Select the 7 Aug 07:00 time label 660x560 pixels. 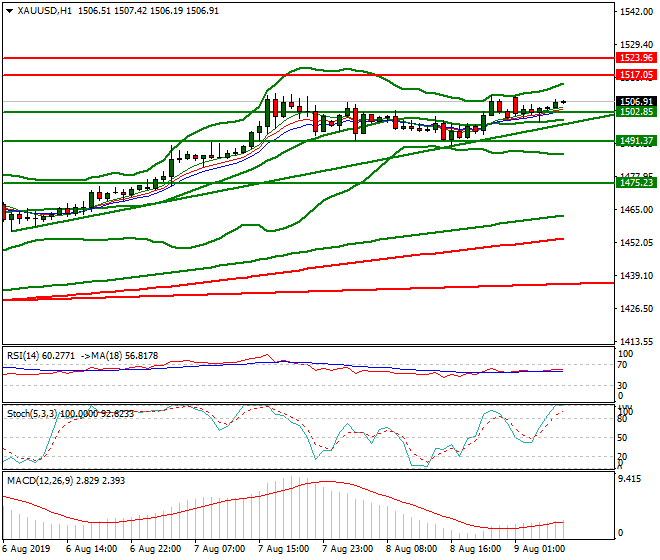(219, 549)
